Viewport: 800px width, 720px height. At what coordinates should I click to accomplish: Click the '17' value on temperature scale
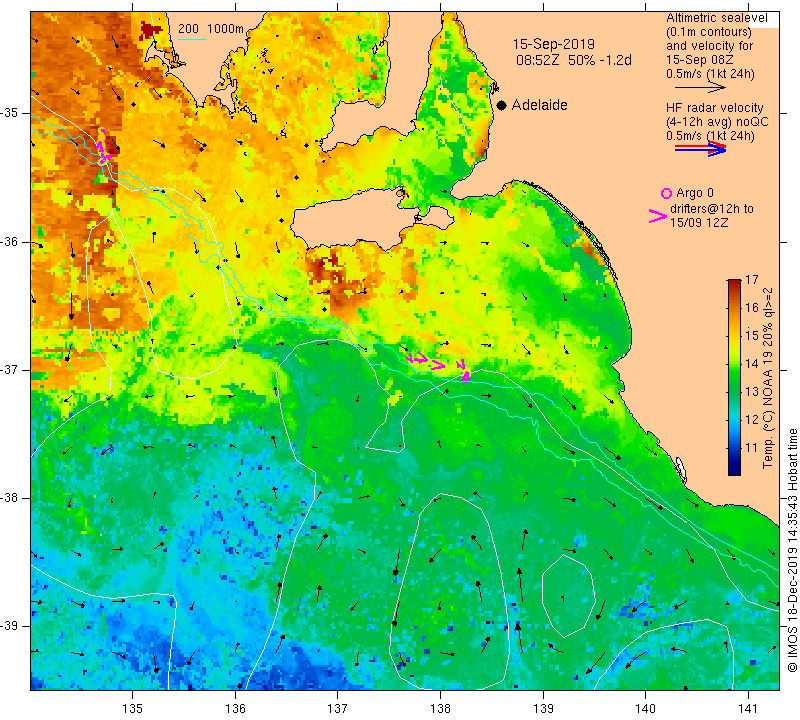[752, 280]
